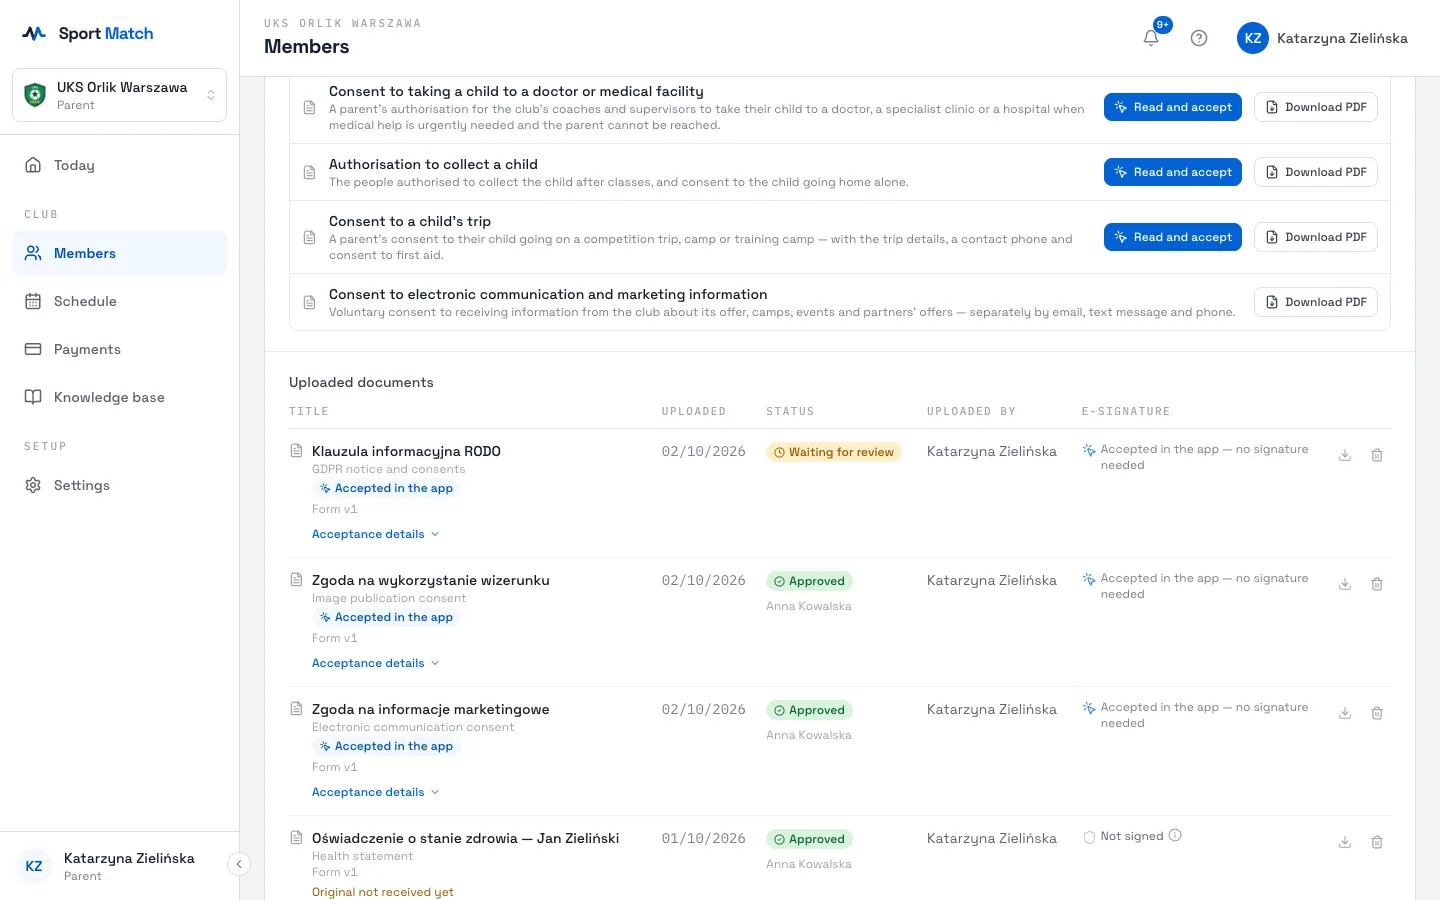Viewport: 1440px width, 900px height.
Task: Open the help question mark icon
Action: [x=1199, y=38]
